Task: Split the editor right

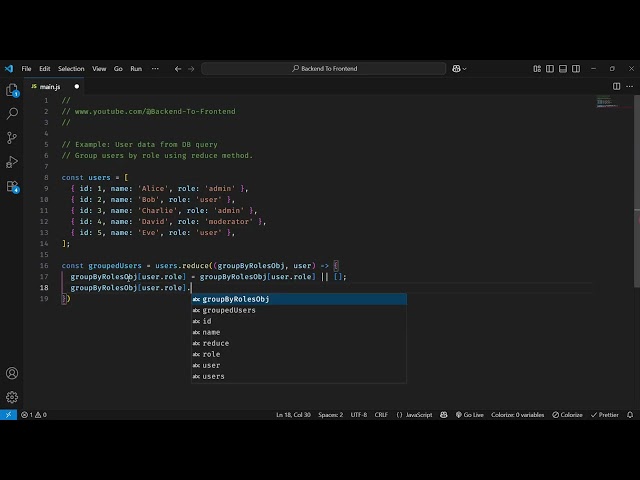Action: pos(616,86)
